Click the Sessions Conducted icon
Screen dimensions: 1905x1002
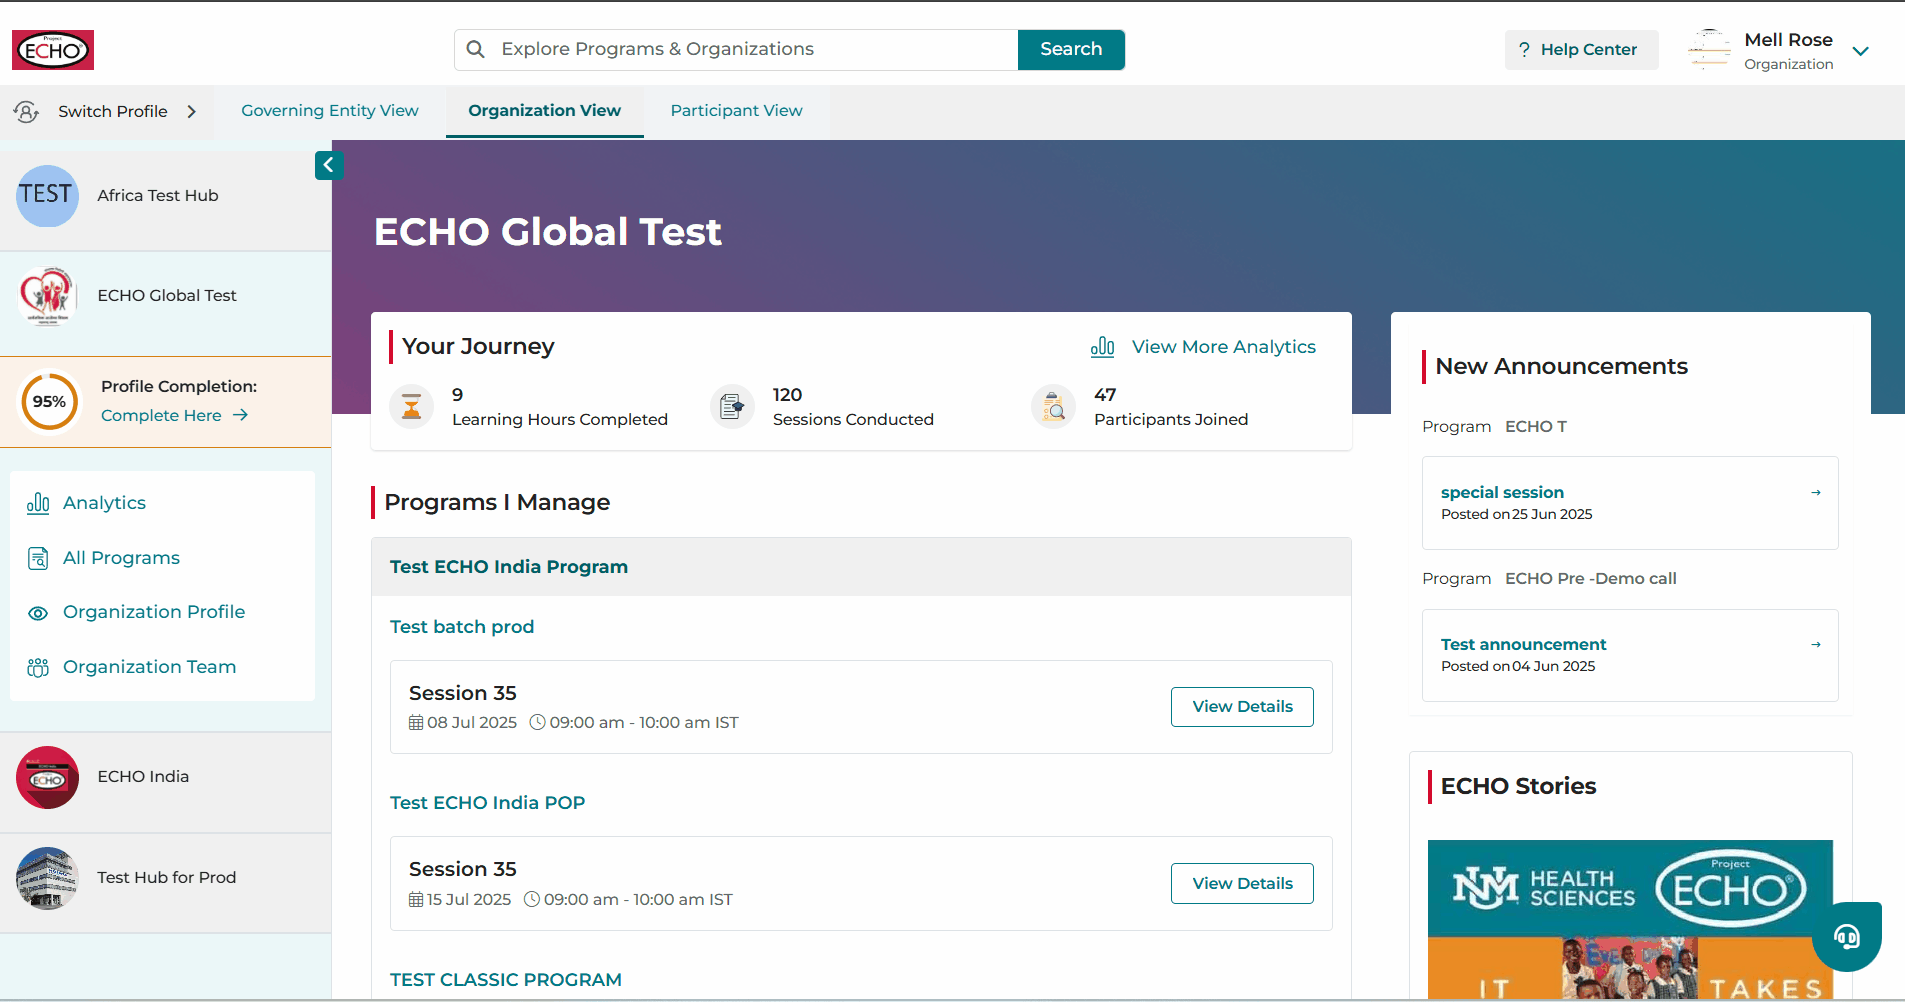tap(732, 407)
